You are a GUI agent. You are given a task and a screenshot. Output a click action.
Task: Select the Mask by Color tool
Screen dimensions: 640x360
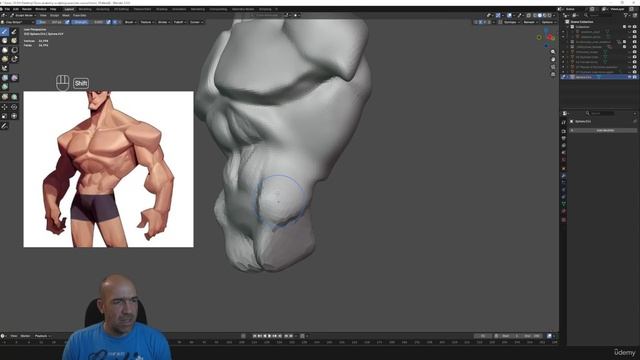[14, 97]
